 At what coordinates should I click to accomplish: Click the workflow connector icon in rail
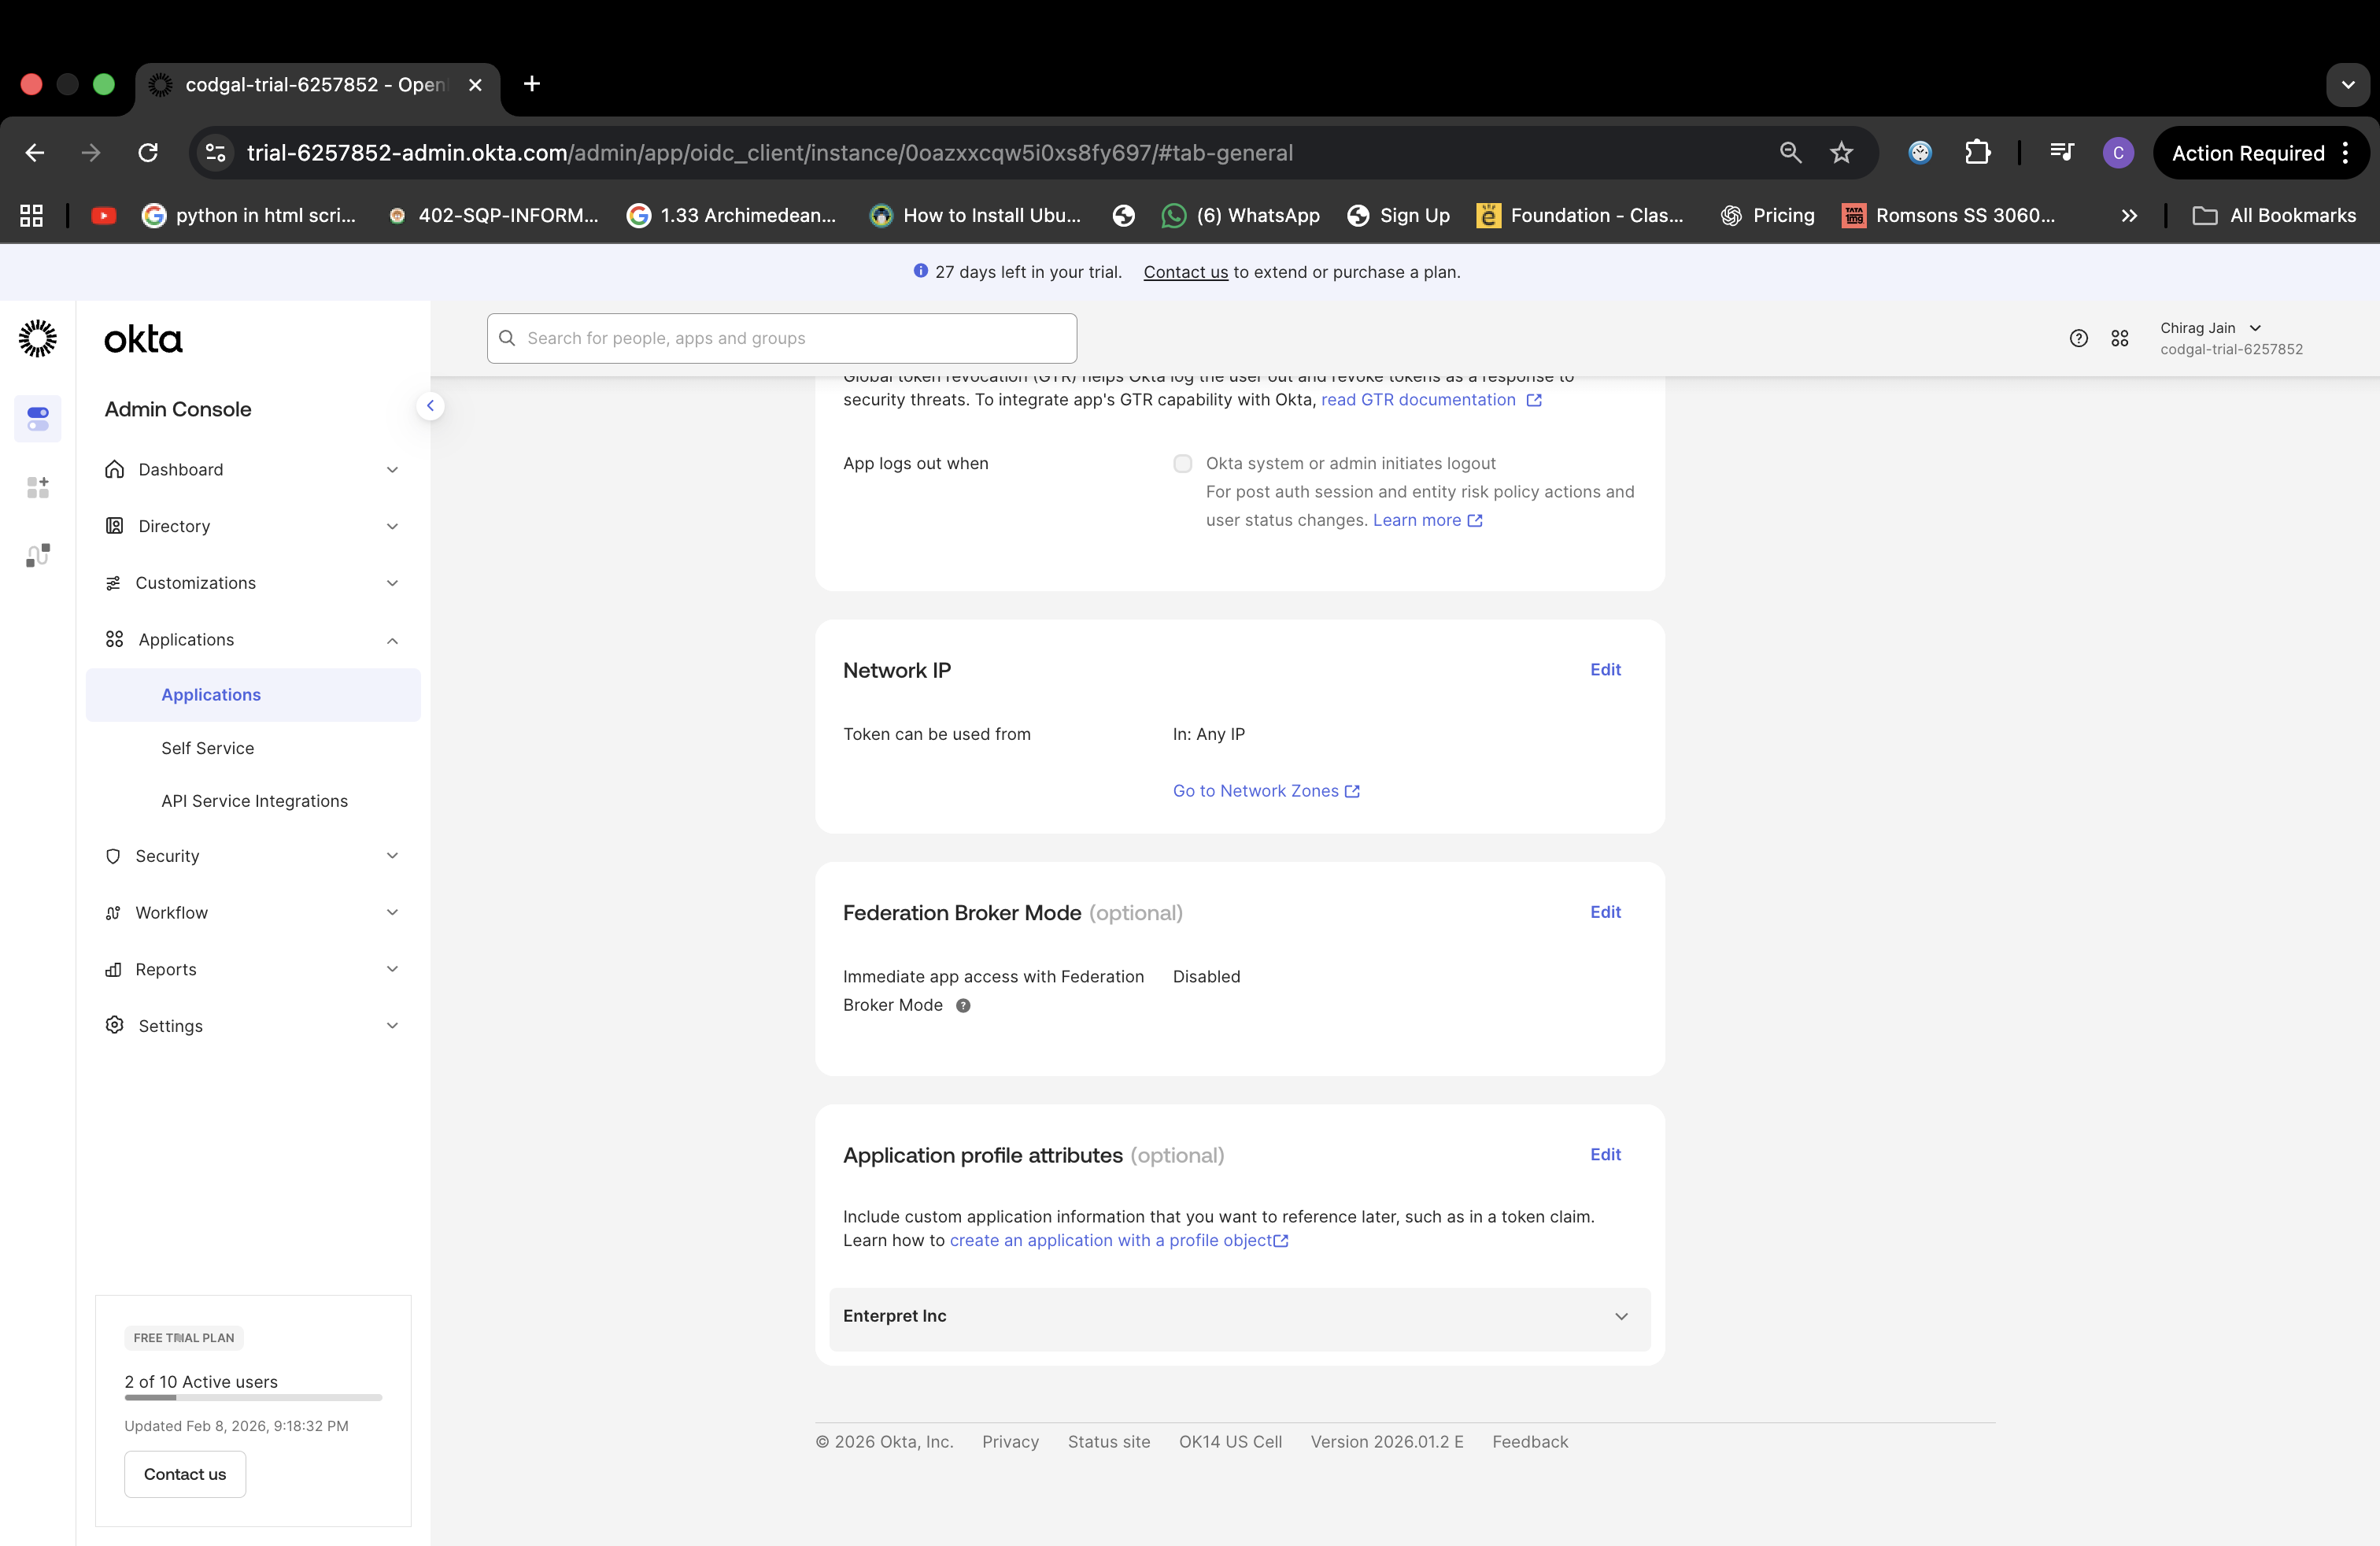(38, 556)
